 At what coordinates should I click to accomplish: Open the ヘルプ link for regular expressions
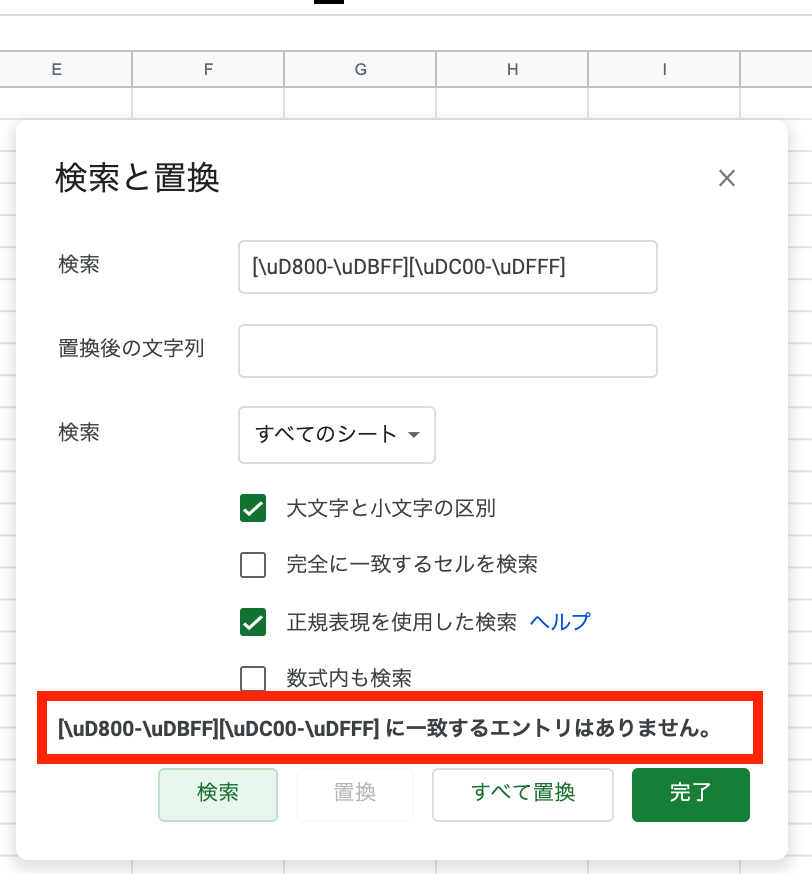[560, 622]
